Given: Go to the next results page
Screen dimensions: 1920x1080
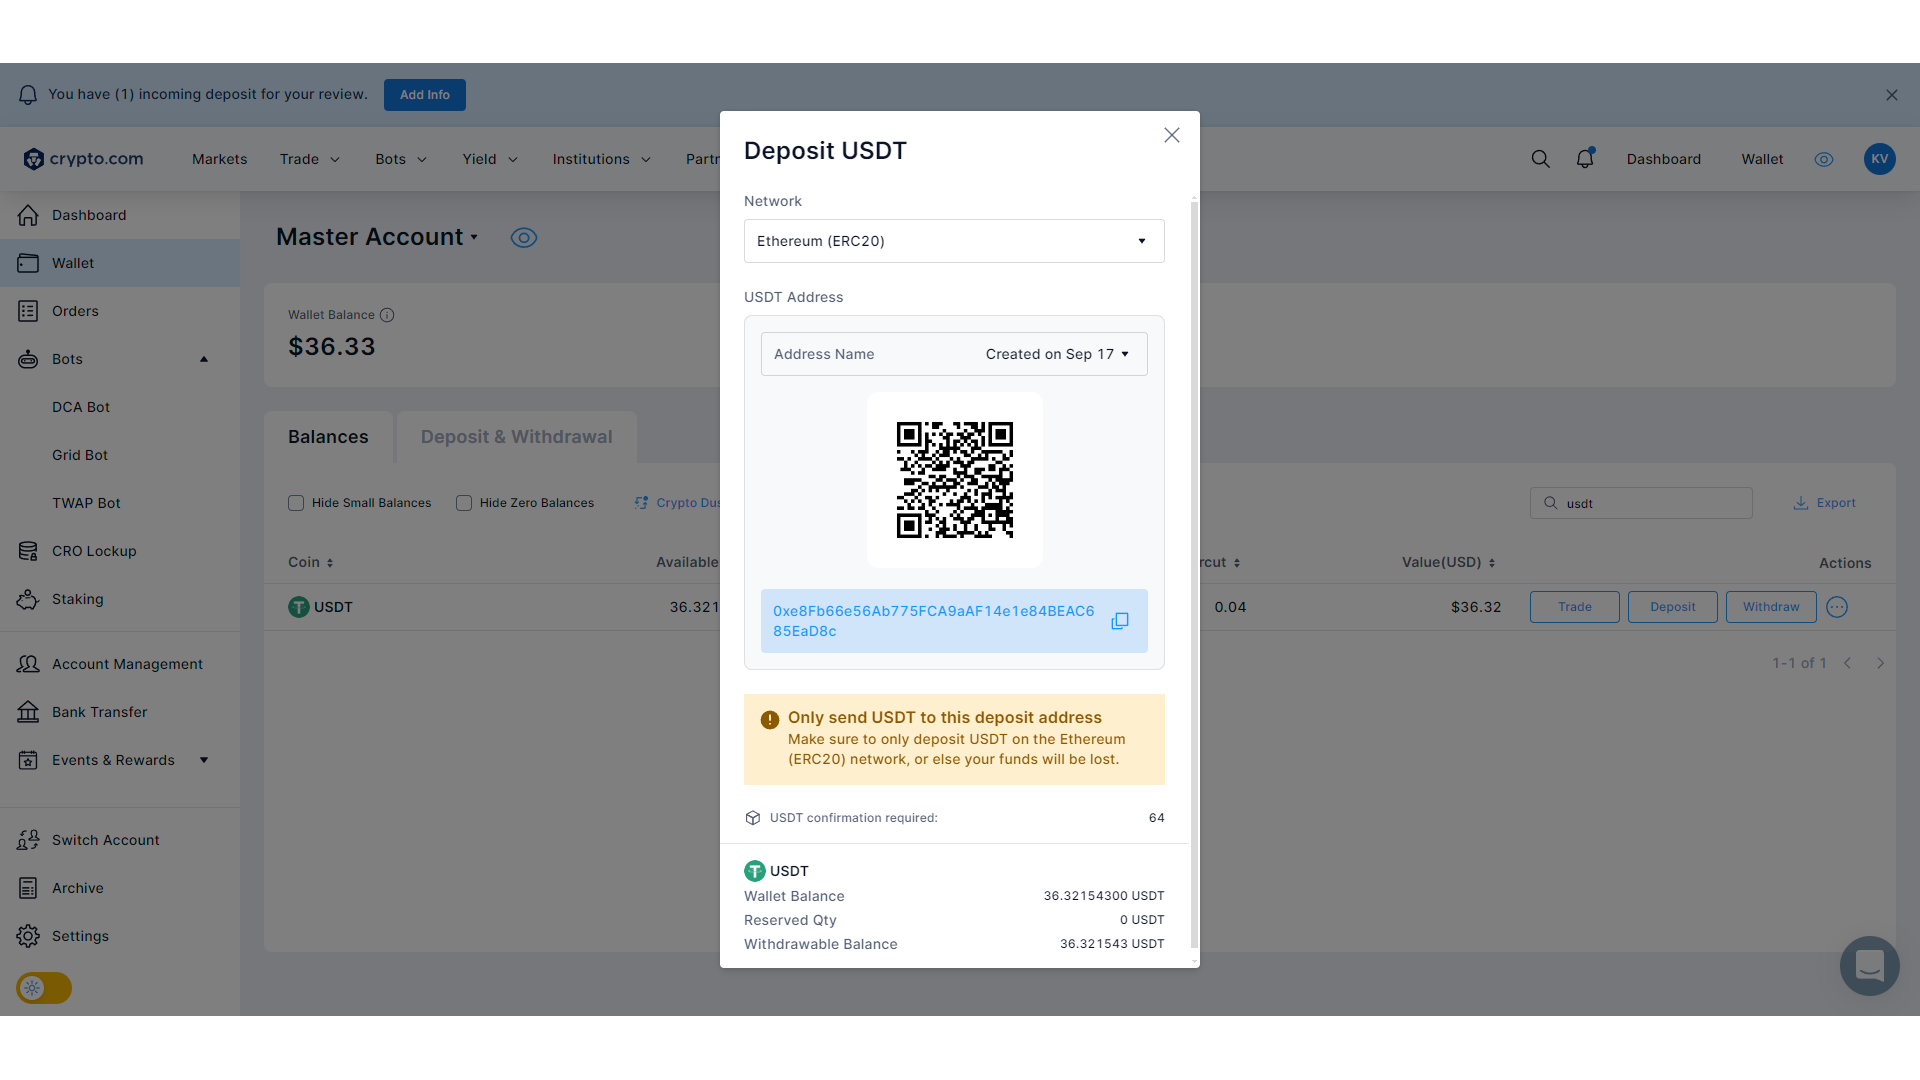Looking at the screenshot, I should coord(1880,663).
